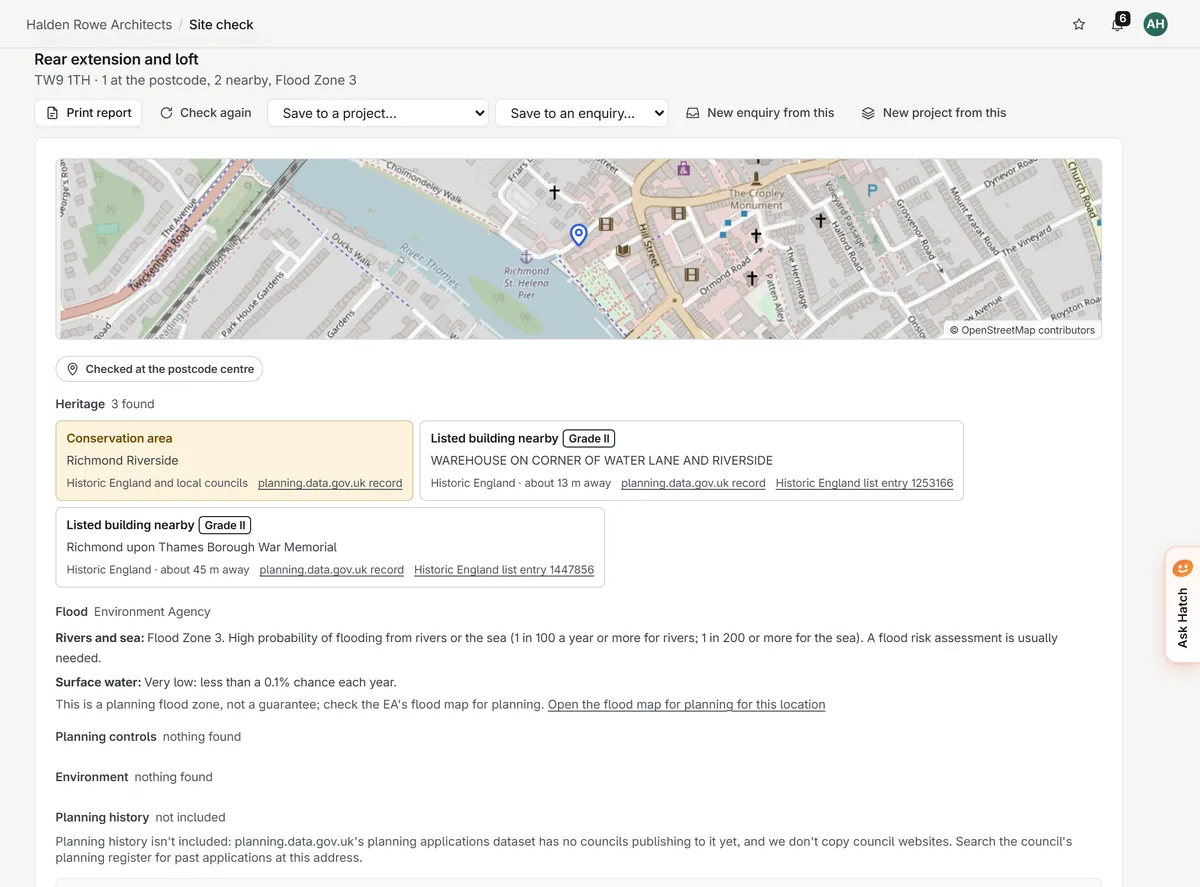Go to Halden Rowe Architects breadcrumb
1200x887 pixels.
pyautogui.click(x=99, y=24)
